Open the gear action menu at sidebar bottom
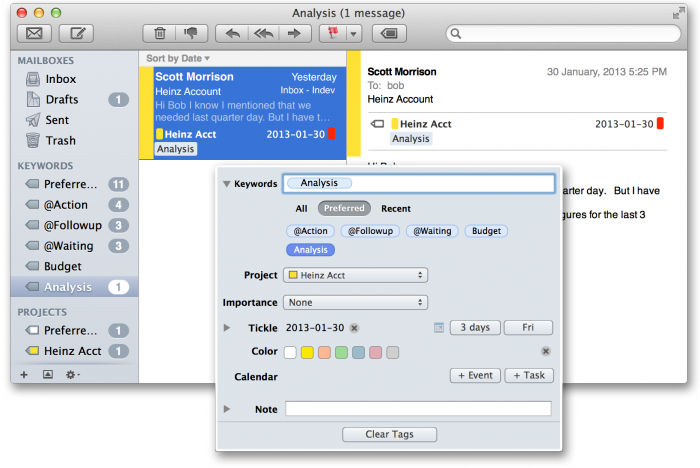The width and height of the screenshot is (700, 468). coord(72,375)
